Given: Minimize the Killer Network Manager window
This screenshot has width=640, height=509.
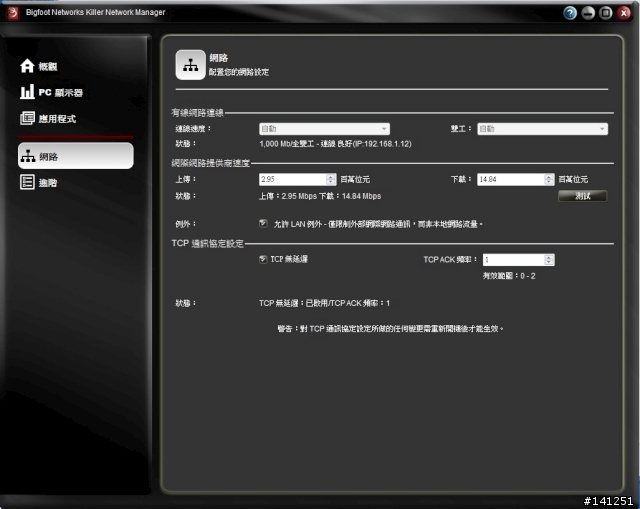Looking at the screenshot, I should point(588,13).
